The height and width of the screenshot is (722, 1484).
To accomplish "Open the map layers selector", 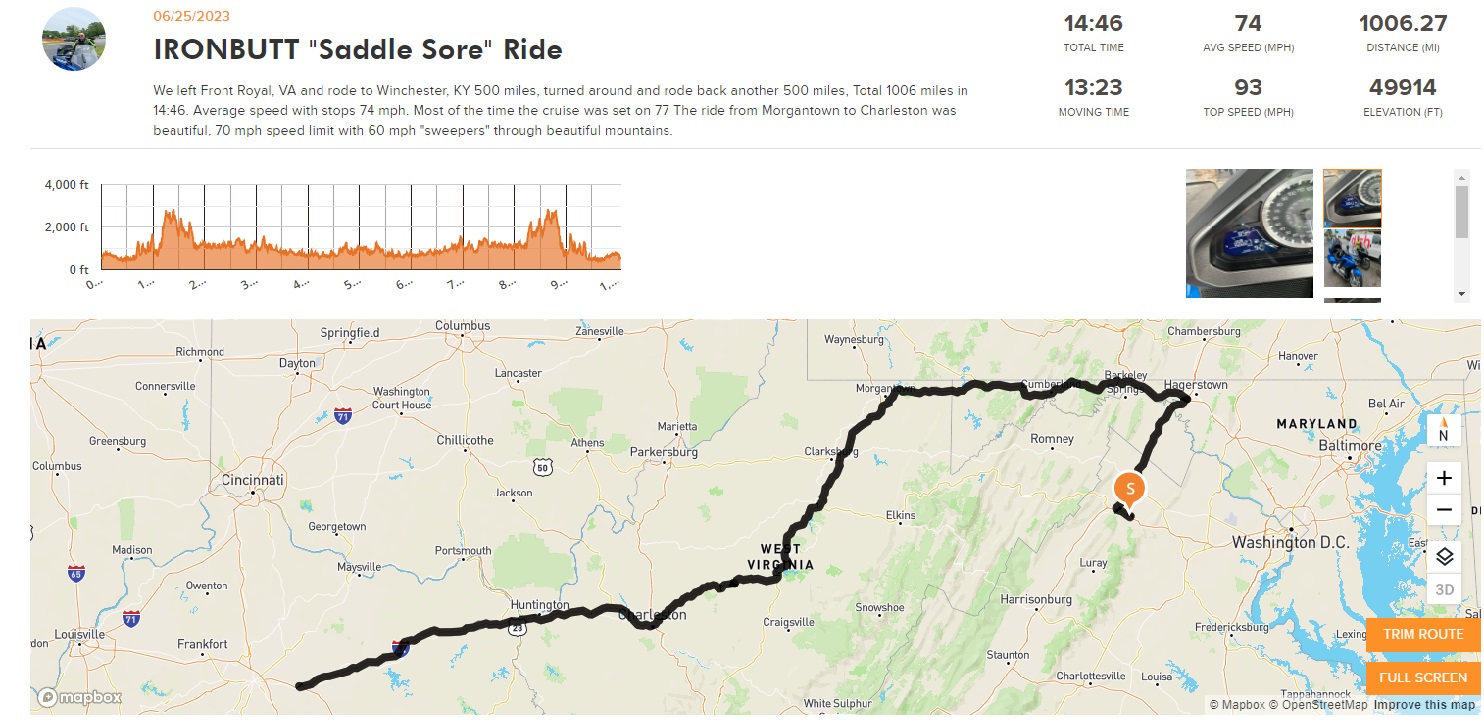I will click(1444, 556).
